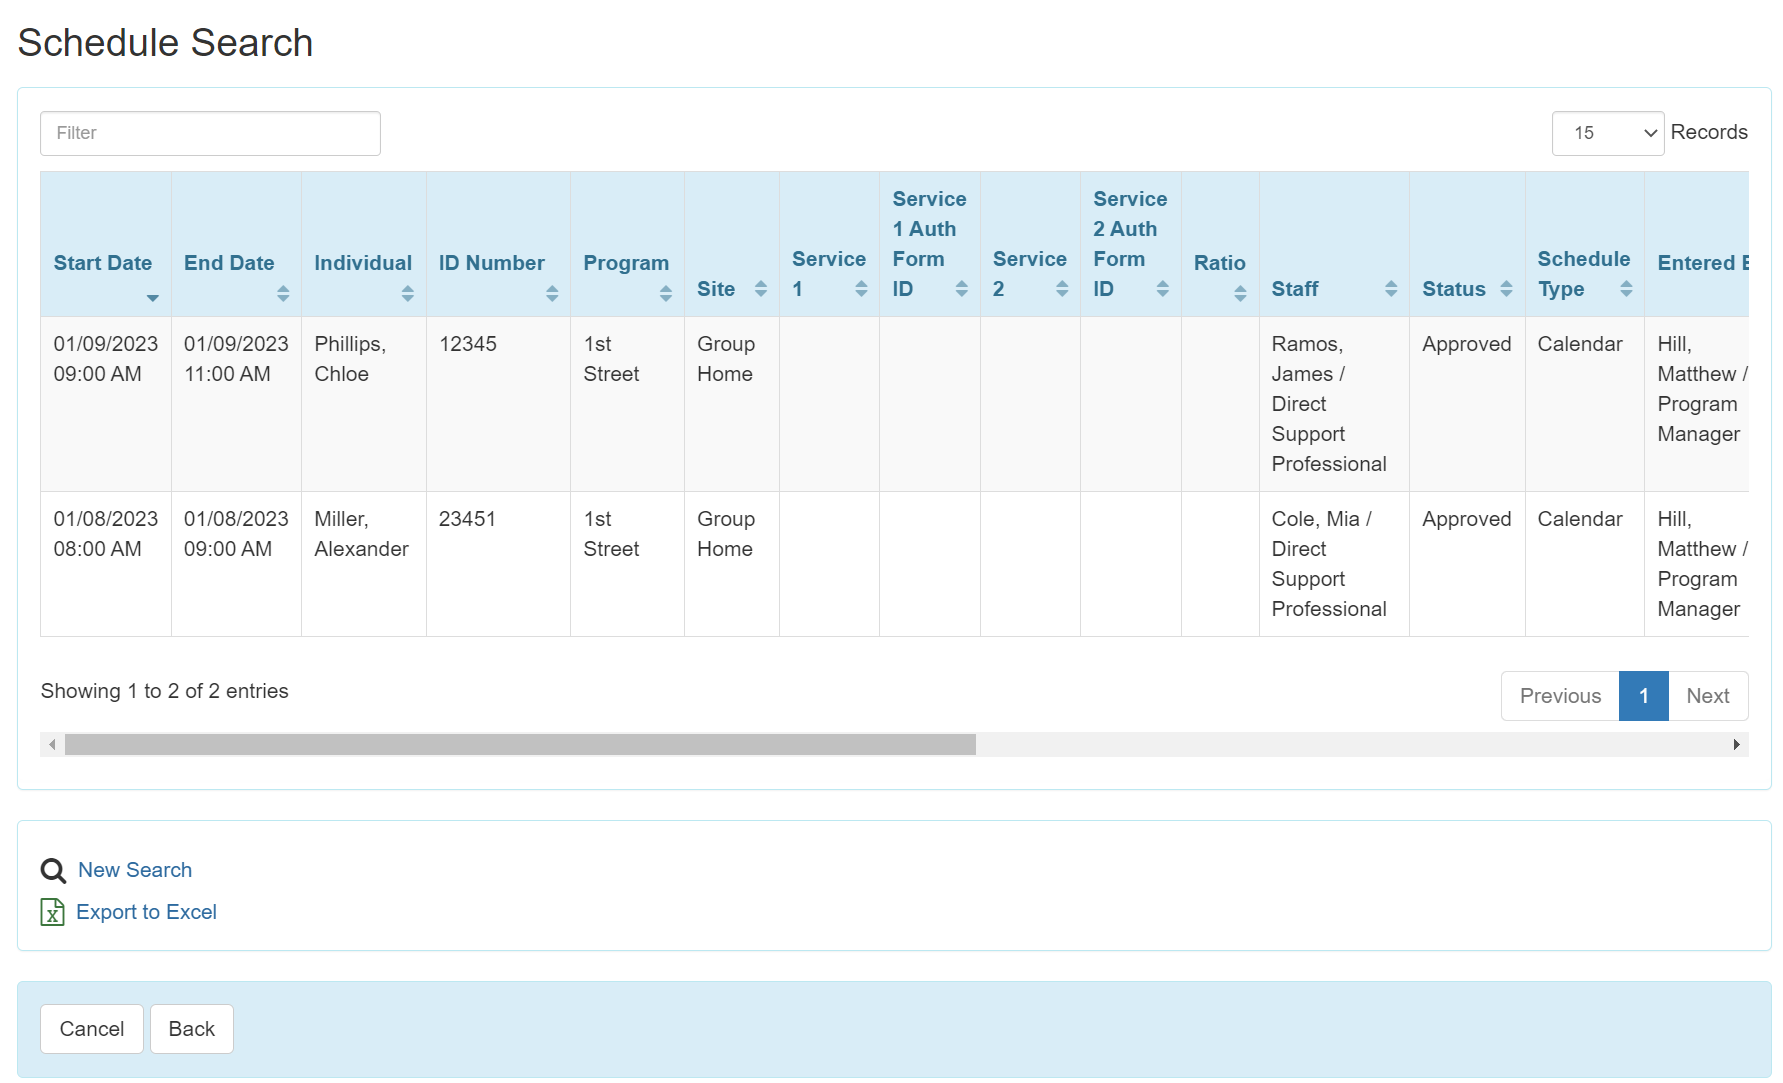Image resolution: width=1783 pixels, height=1083 pixels.
Task: Open the records per page dropdown
Action: click(x=1607, y=132)
